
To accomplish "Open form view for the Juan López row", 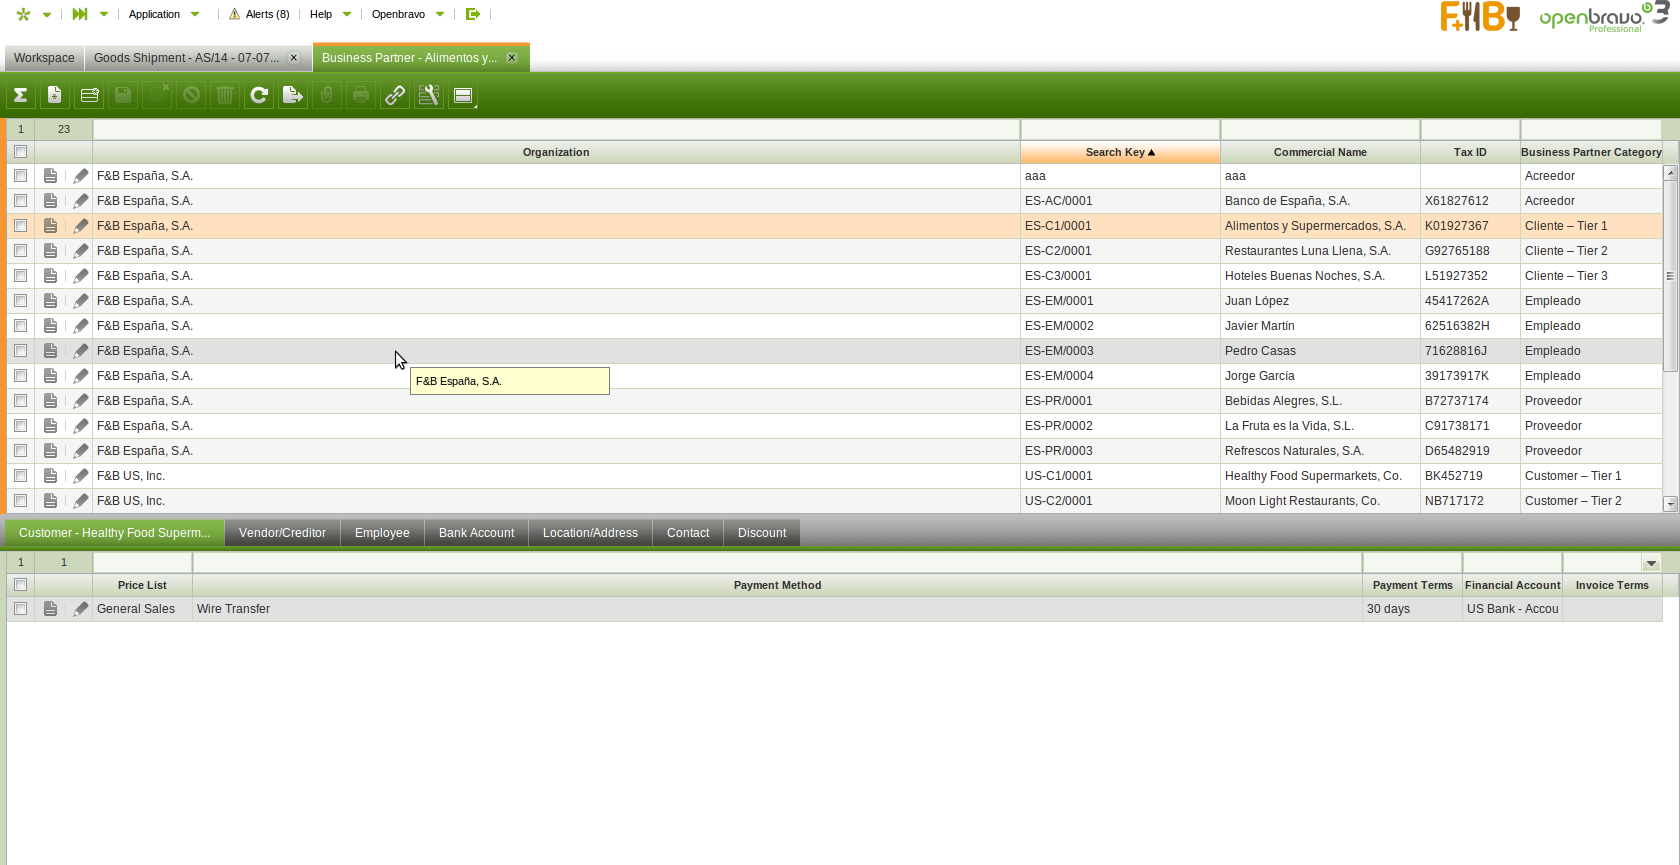I will [x=50, y=301].
